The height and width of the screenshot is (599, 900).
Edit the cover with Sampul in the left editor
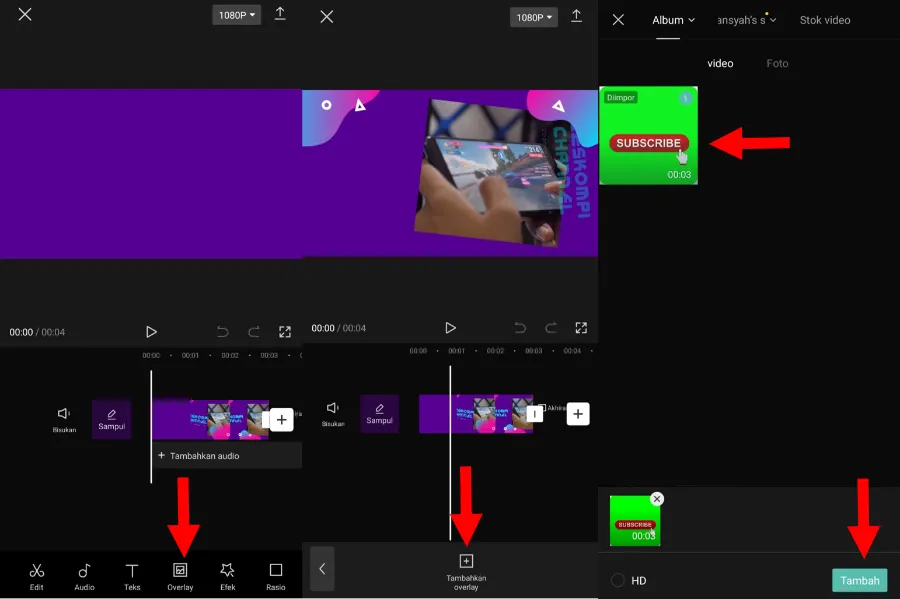tap(111, 419)
